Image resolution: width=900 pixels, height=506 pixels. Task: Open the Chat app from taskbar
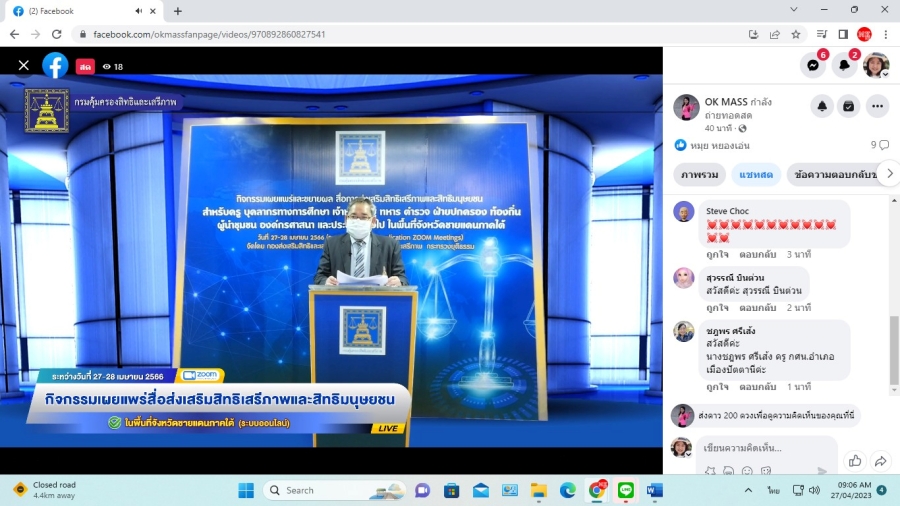422,491
